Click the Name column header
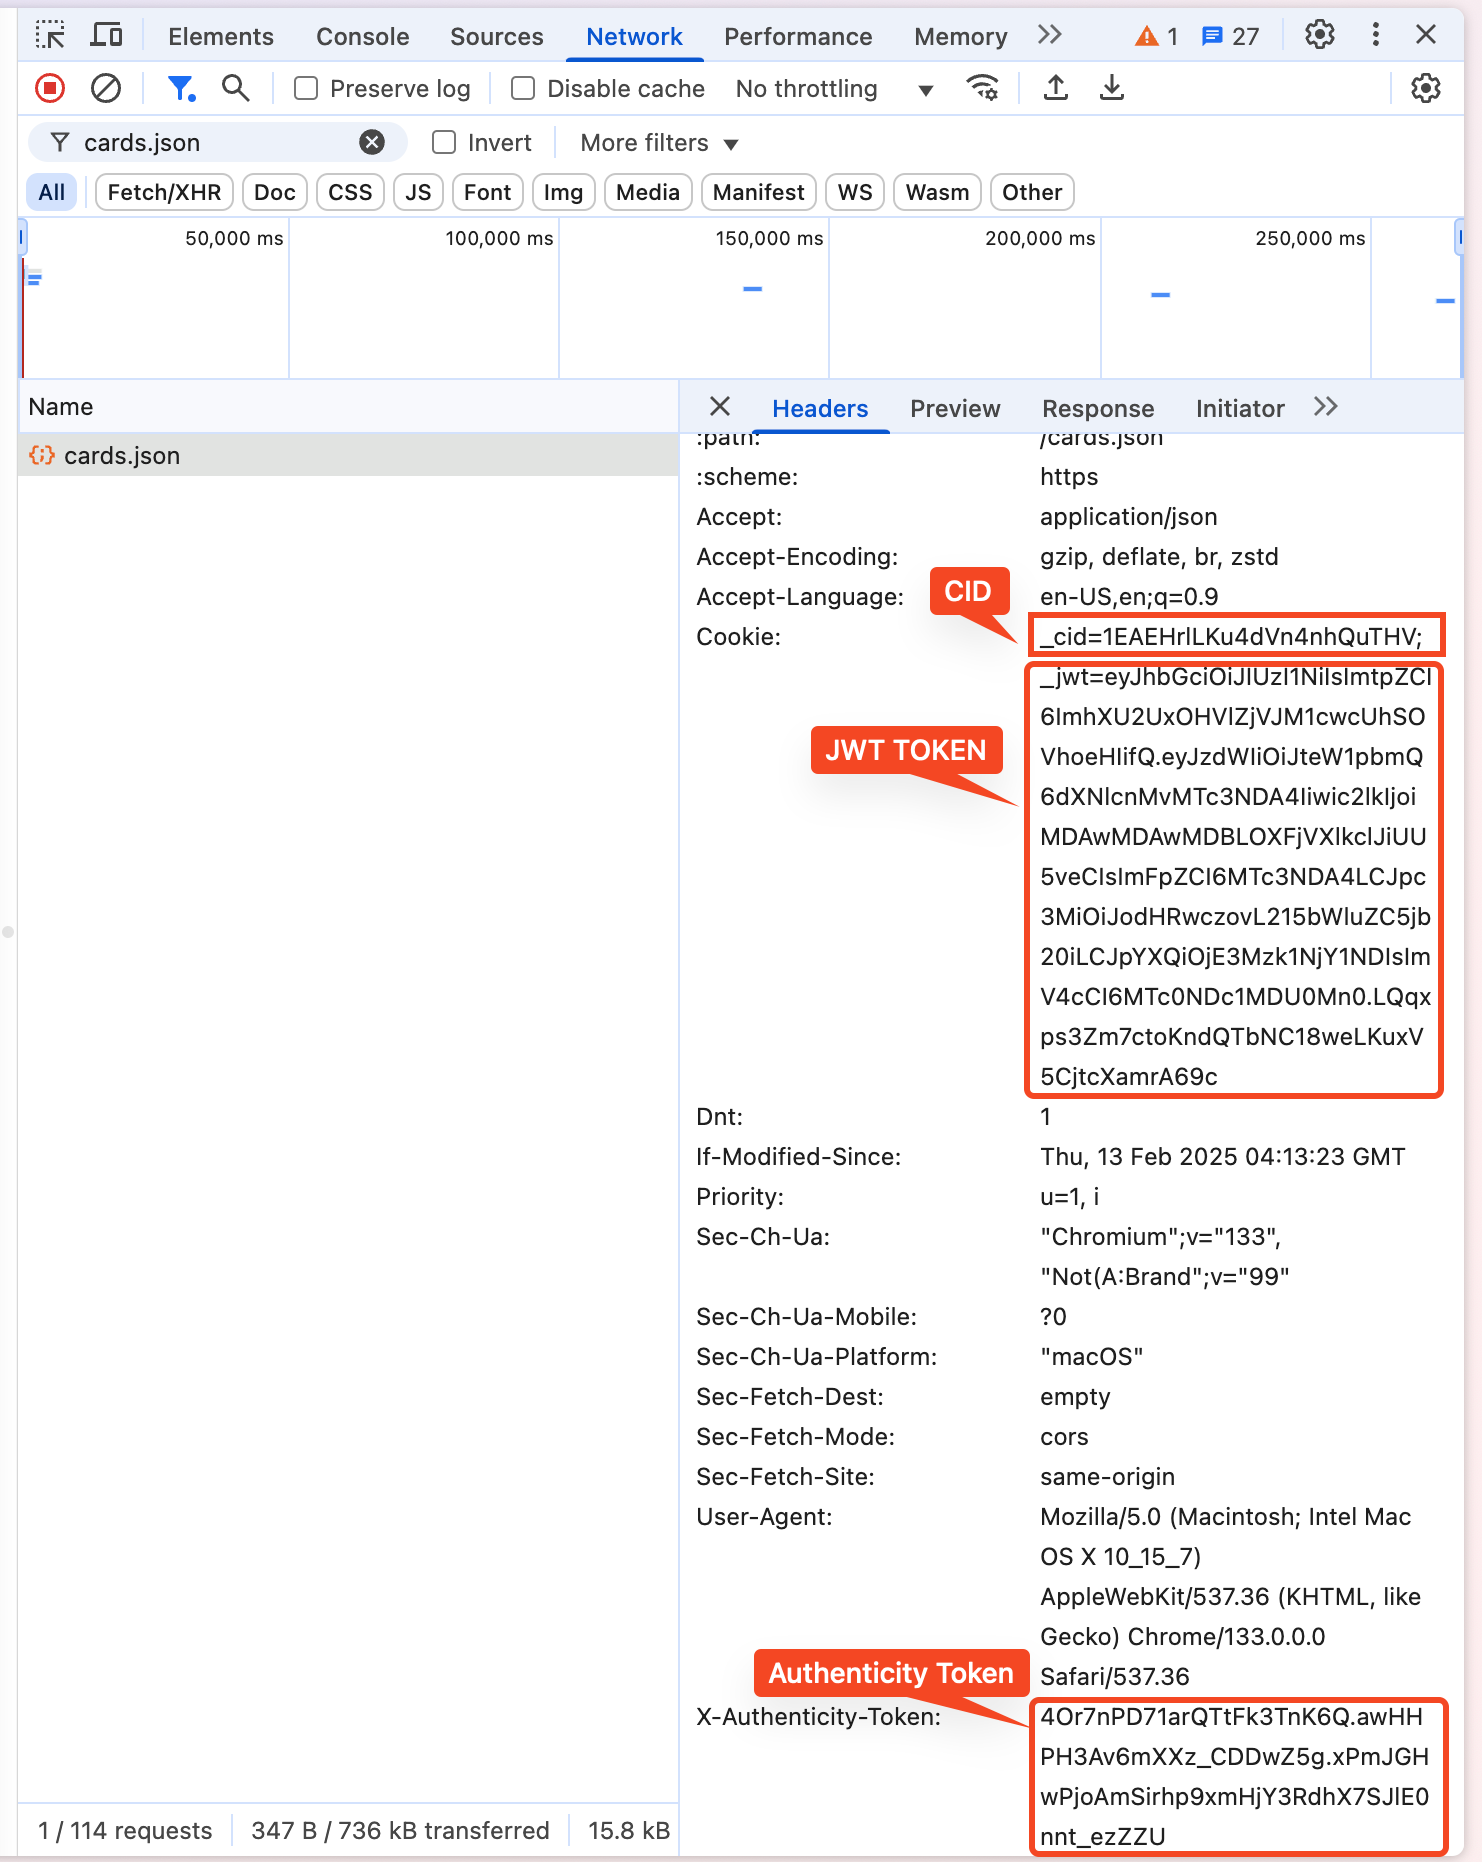 [x=348, y=407]
